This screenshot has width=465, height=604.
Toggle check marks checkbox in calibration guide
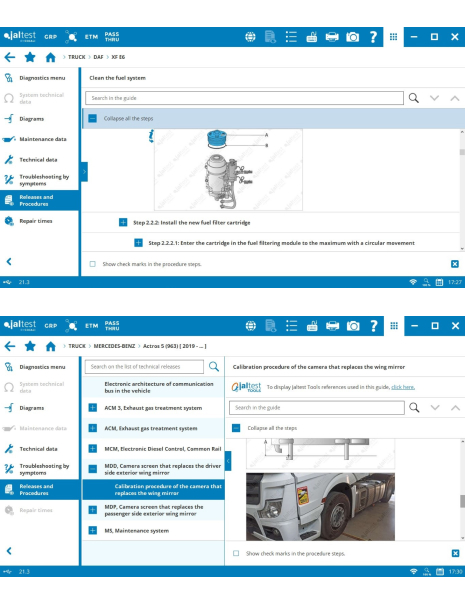pos(236,553)
